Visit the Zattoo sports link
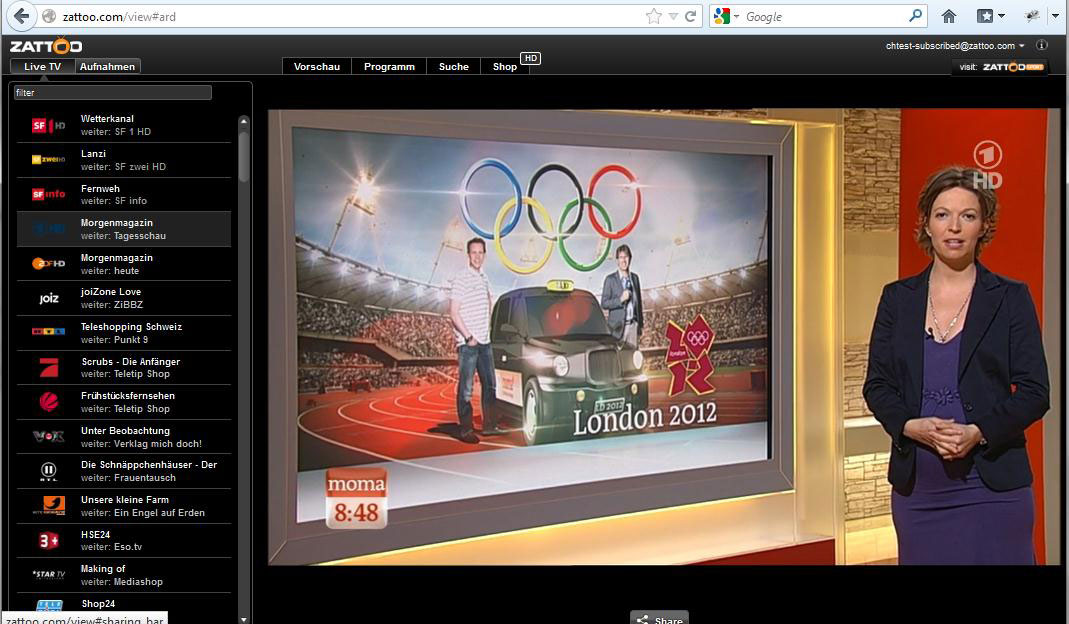This screenshot has height=624, width=1069. coord(999,67)
